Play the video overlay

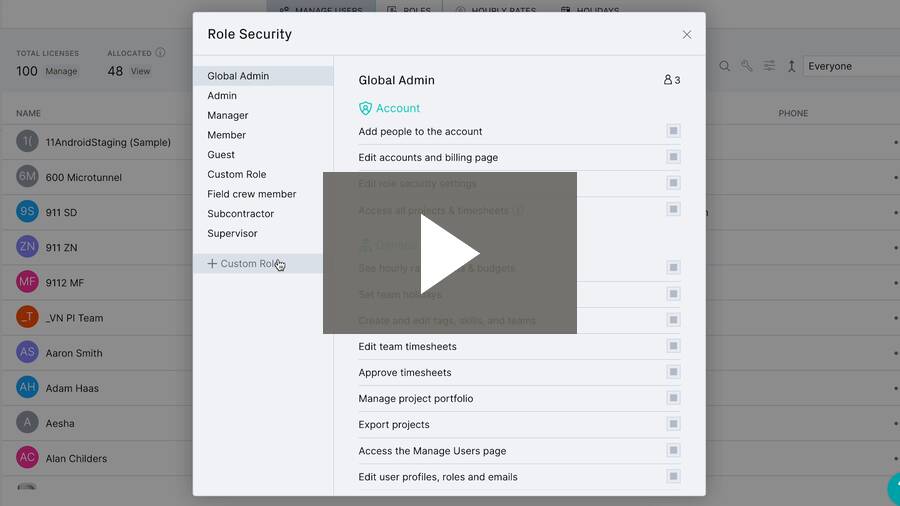(x=449, y=253)
